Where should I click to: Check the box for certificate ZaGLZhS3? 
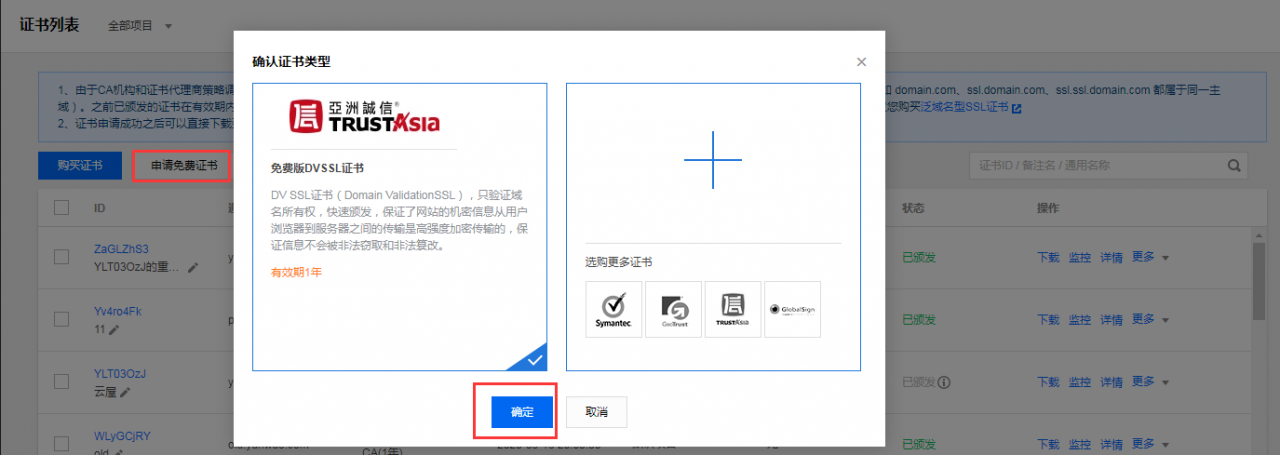[x=62, y=257]
